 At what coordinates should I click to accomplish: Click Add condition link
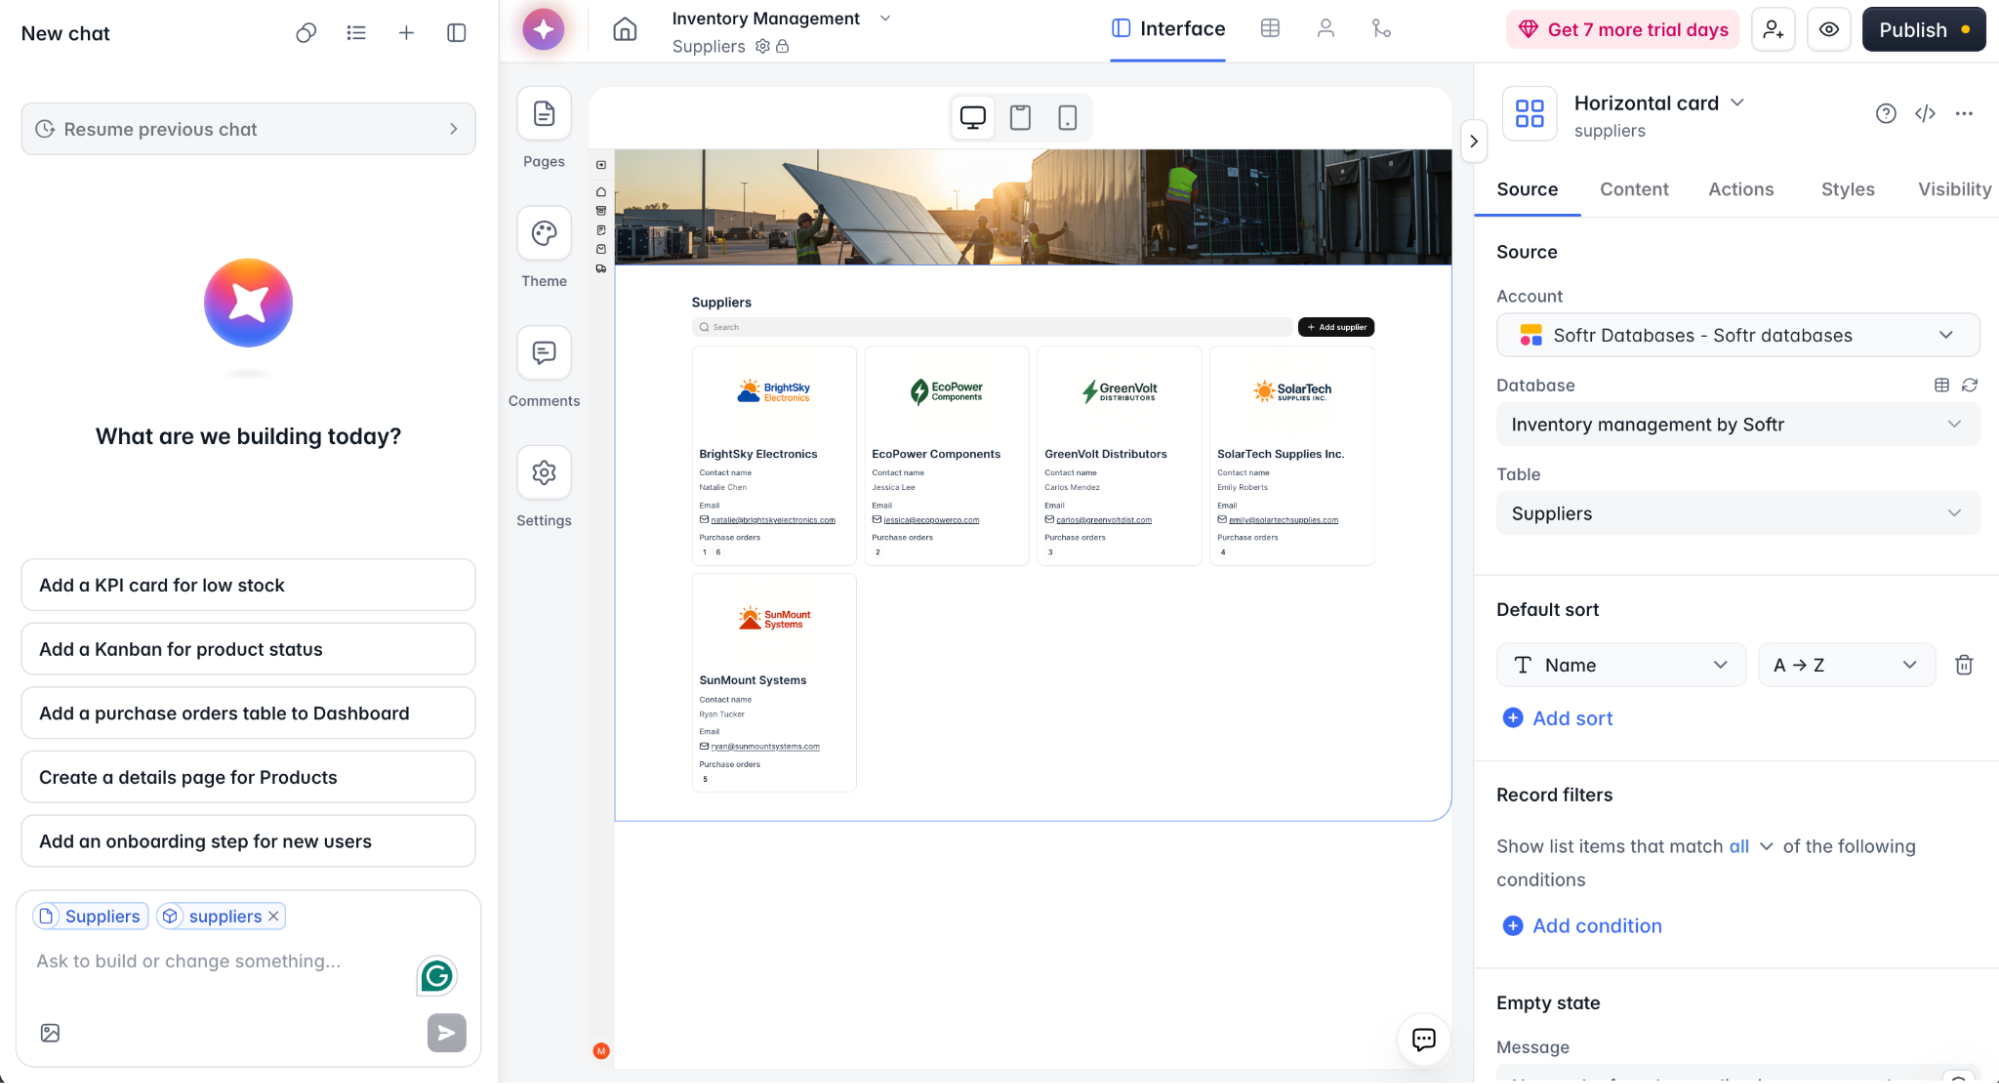pyautogui.click(x=1582, y=926)
